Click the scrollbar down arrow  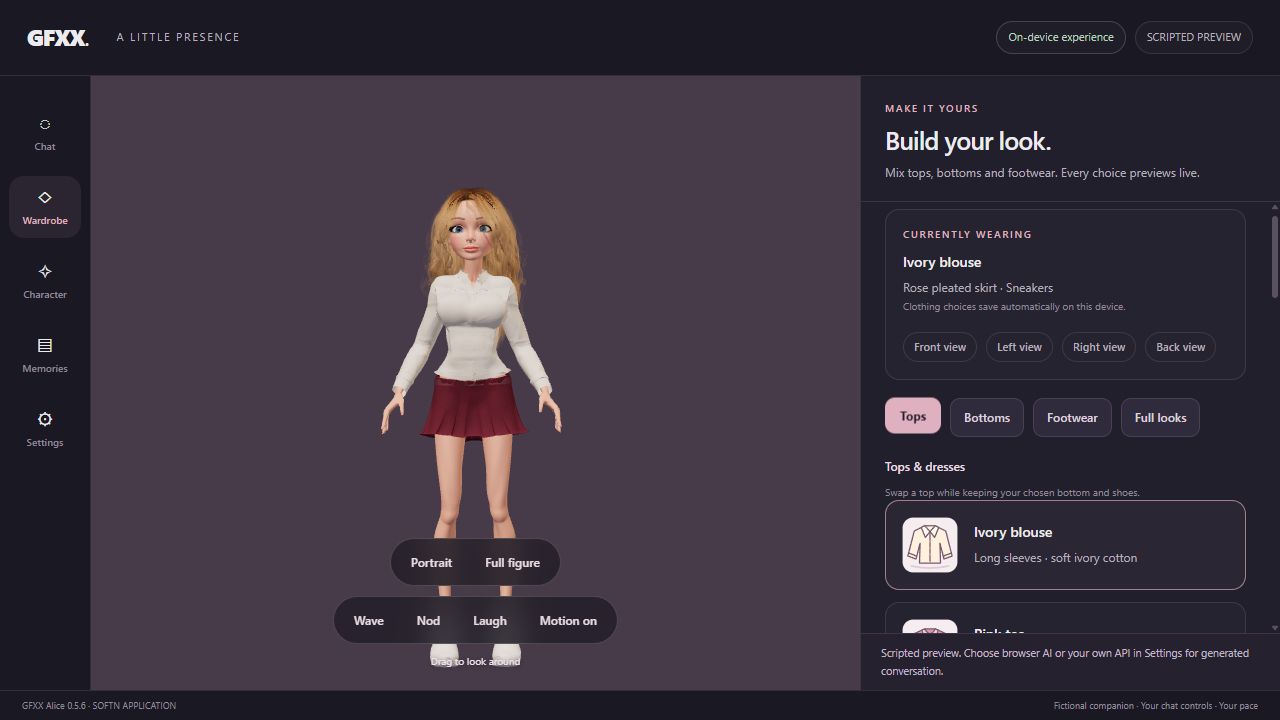(x=1275, y=628)
